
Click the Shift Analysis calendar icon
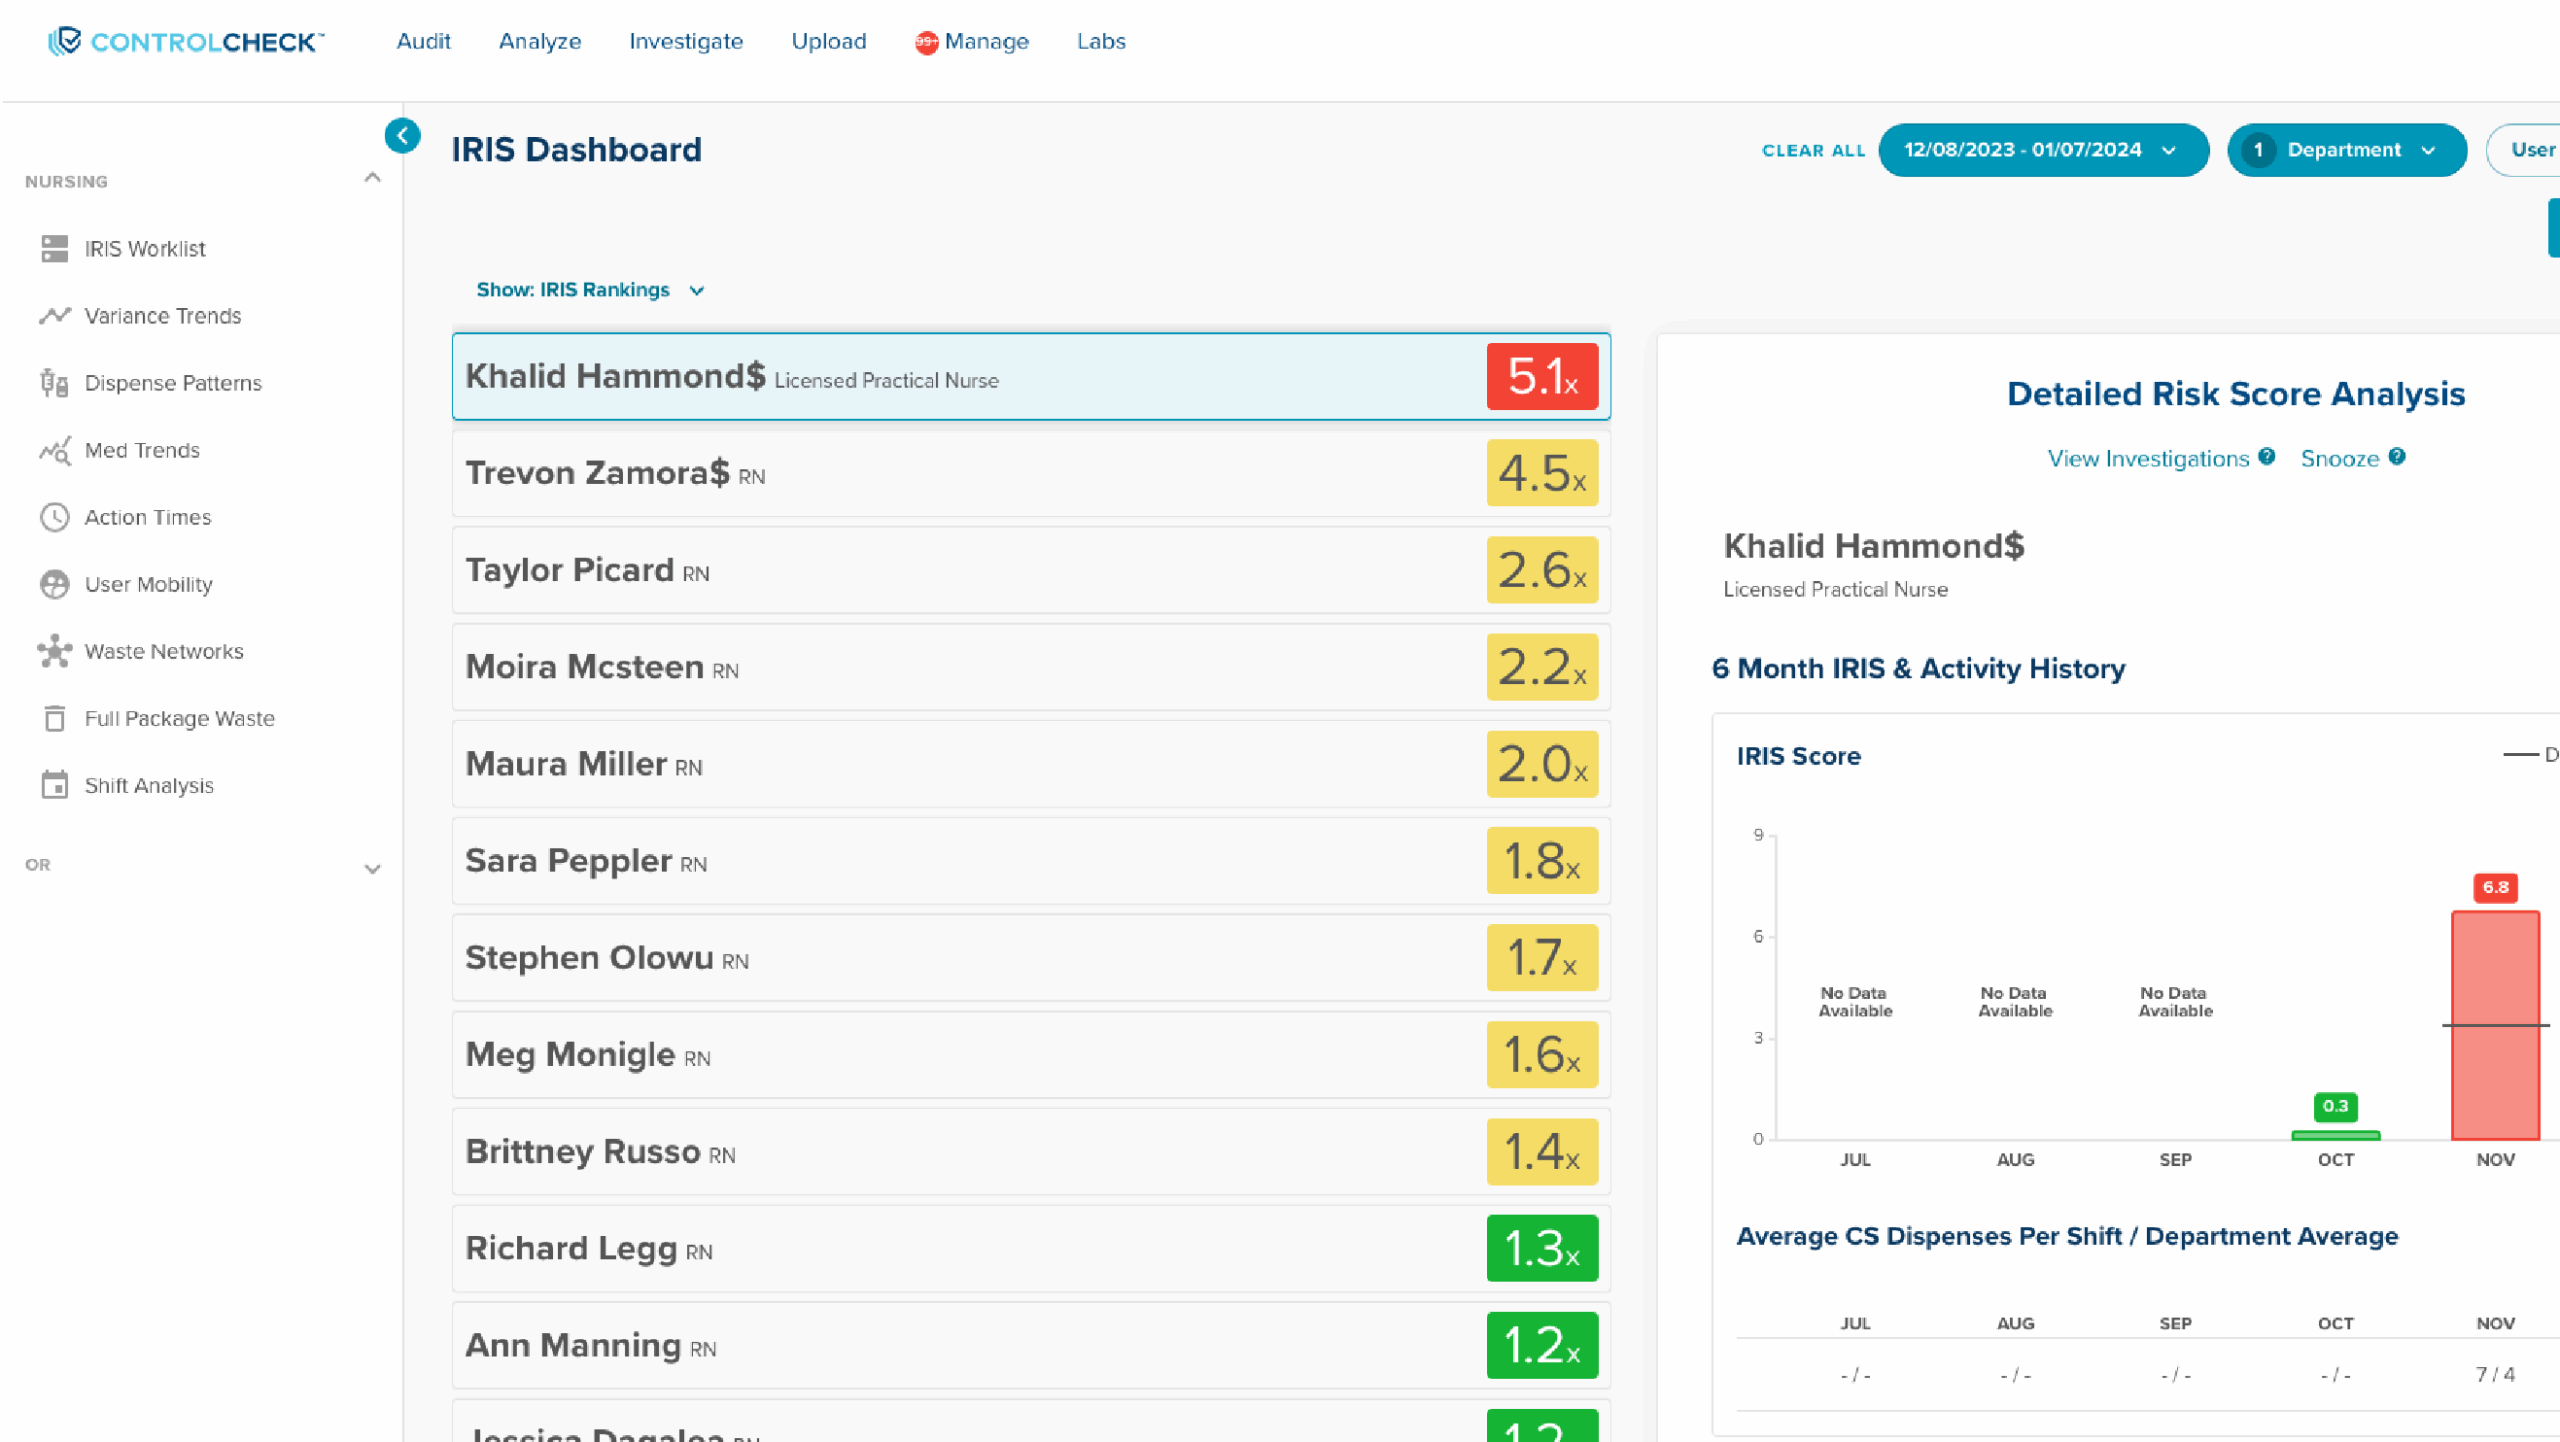(54, 785)
